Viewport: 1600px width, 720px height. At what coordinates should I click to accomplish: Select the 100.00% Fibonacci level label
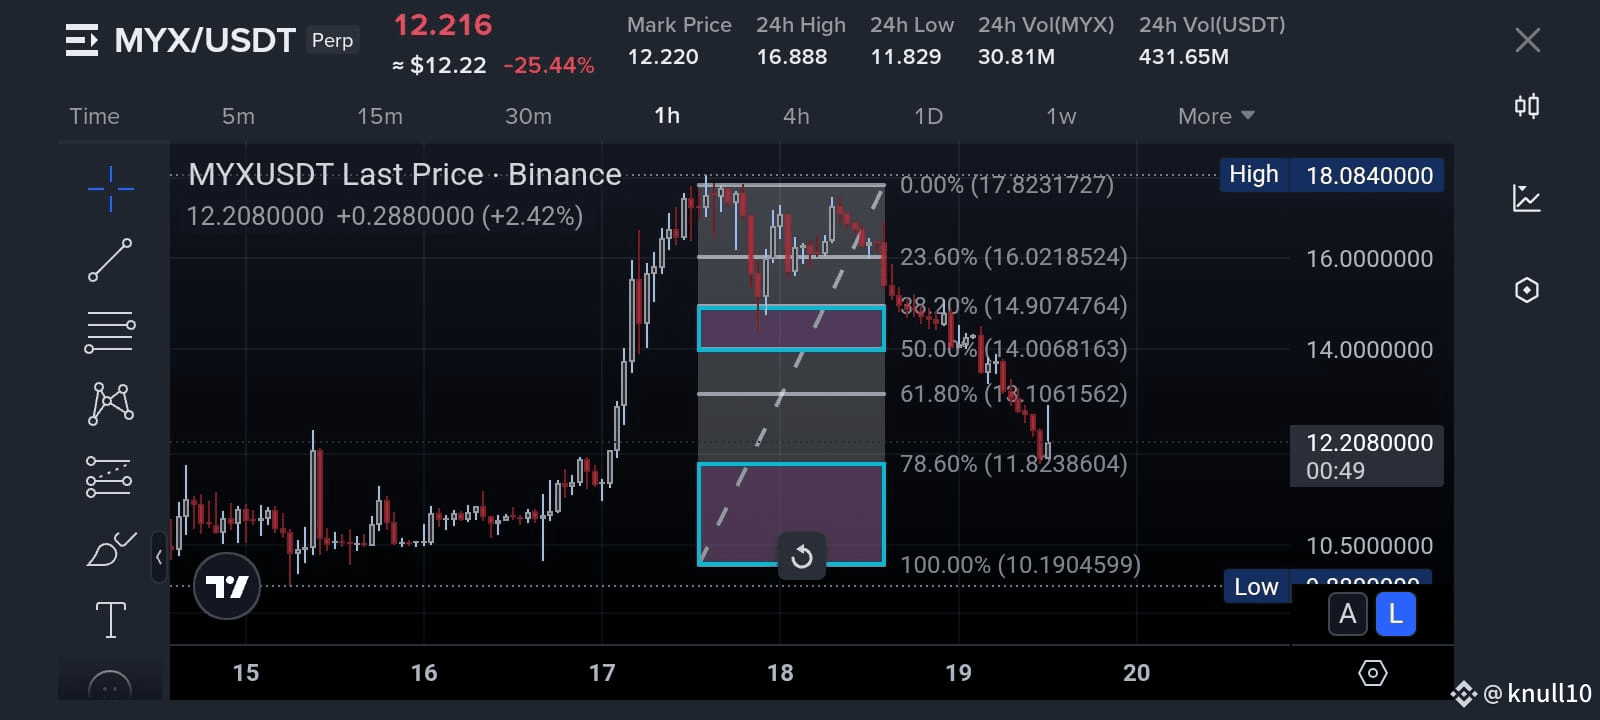[1020, 565]
